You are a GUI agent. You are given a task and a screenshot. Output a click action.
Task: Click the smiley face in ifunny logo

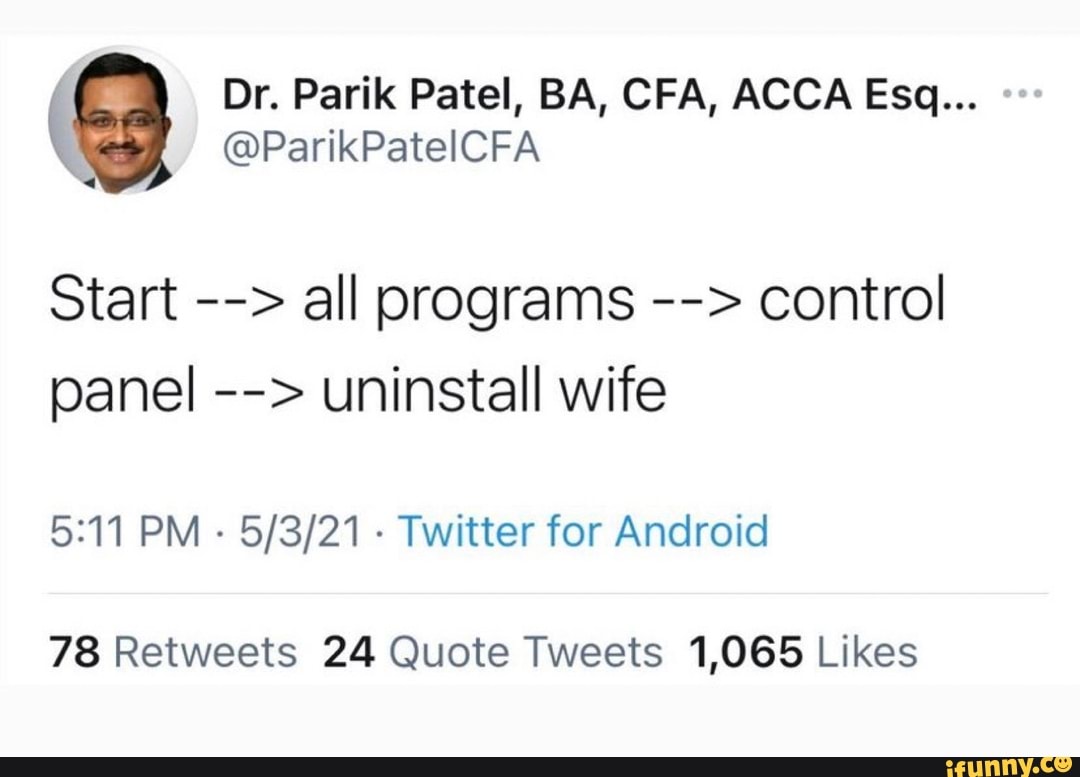coord(1064,764)
